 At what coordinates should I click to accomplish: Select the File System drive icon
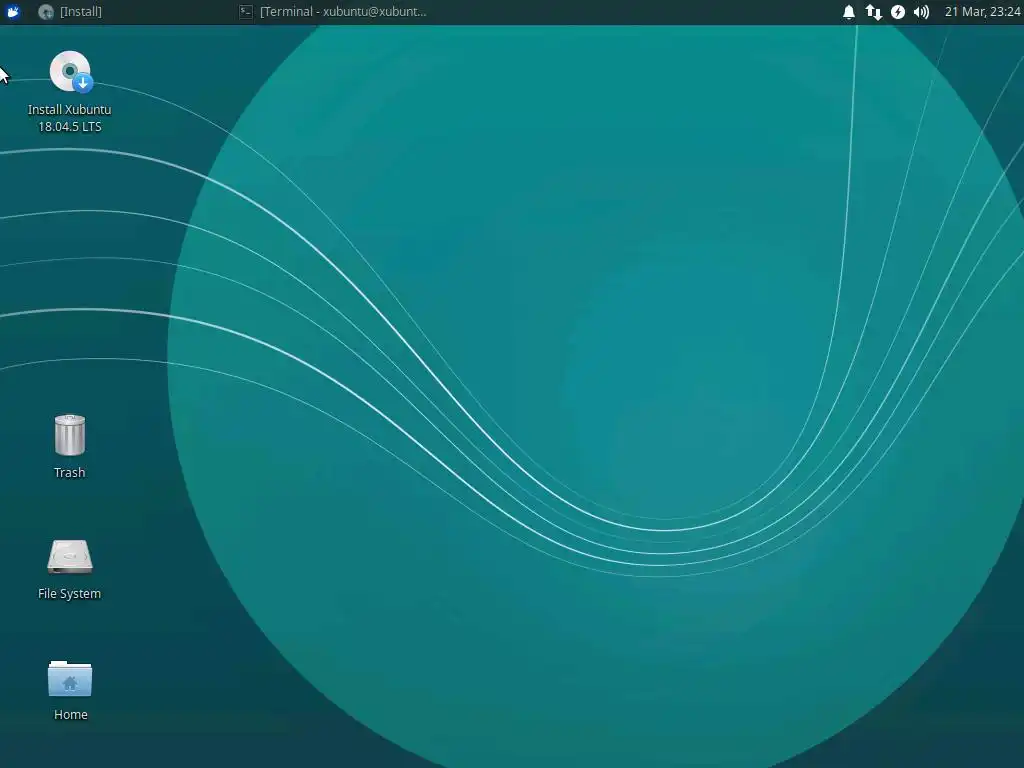70,557
